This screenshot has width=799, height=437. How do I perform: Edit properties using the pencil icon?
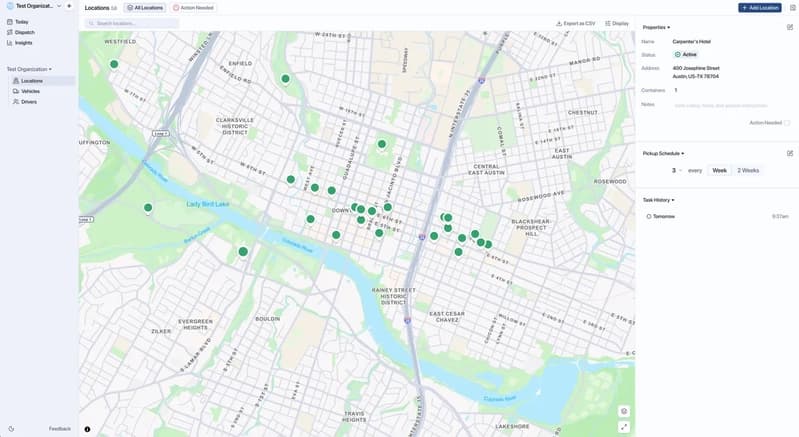[x=790, y=27]
